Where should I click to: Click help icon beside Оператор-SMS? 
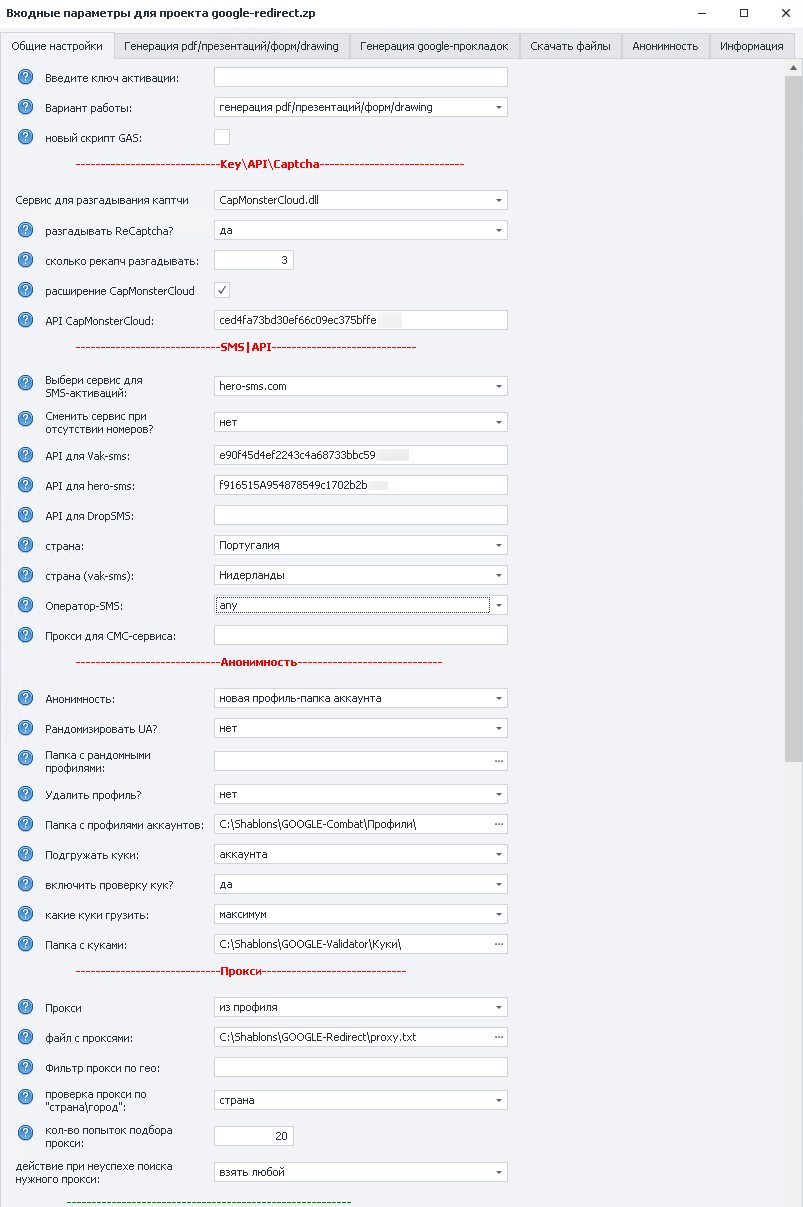(x=26, y=605)
